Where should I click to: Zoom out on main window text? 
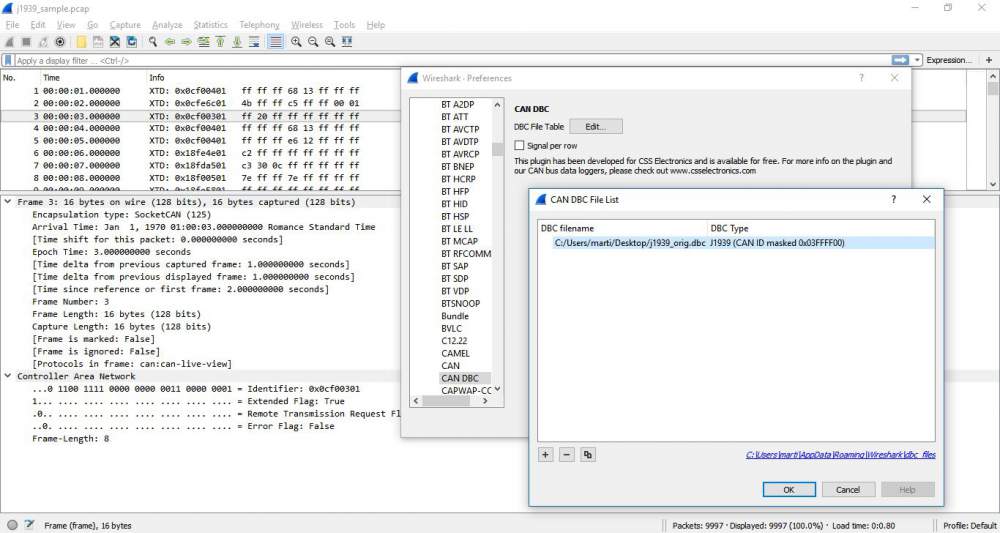tap(313, 41)
